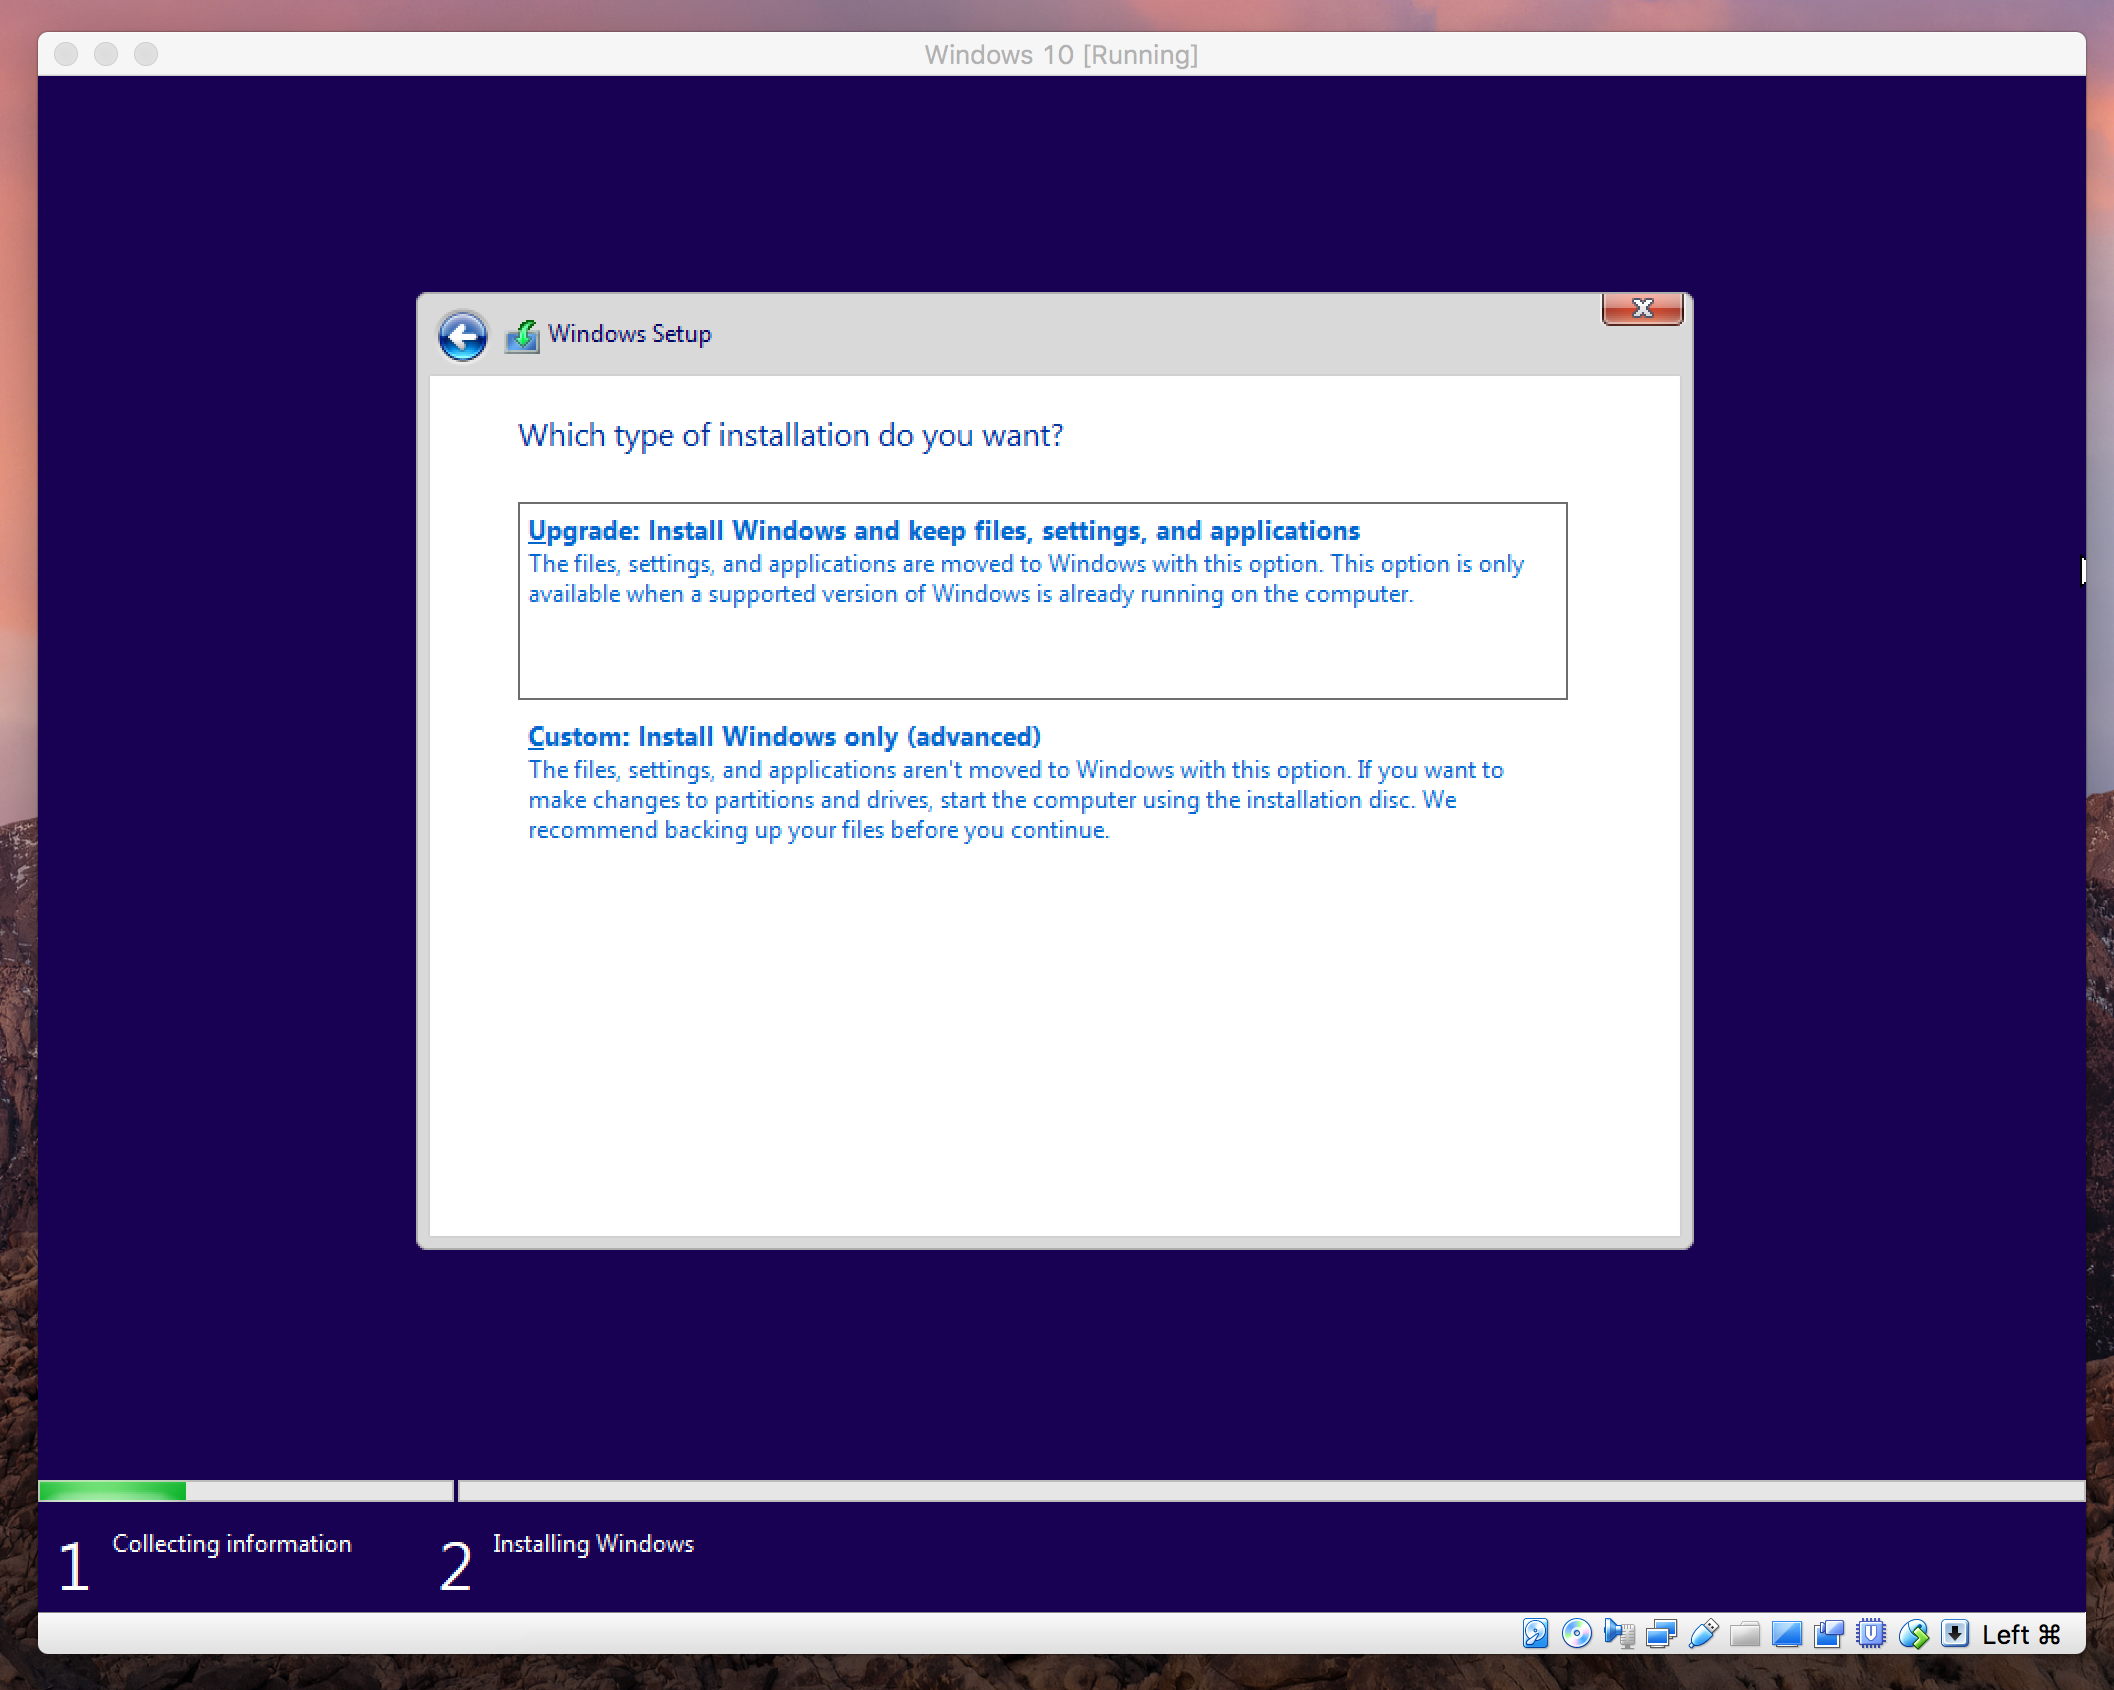Screen dimensions: 2114x1690
Task: Click the Upgrade option description text
Action: pyautogui.click(x=1026, y=579)
